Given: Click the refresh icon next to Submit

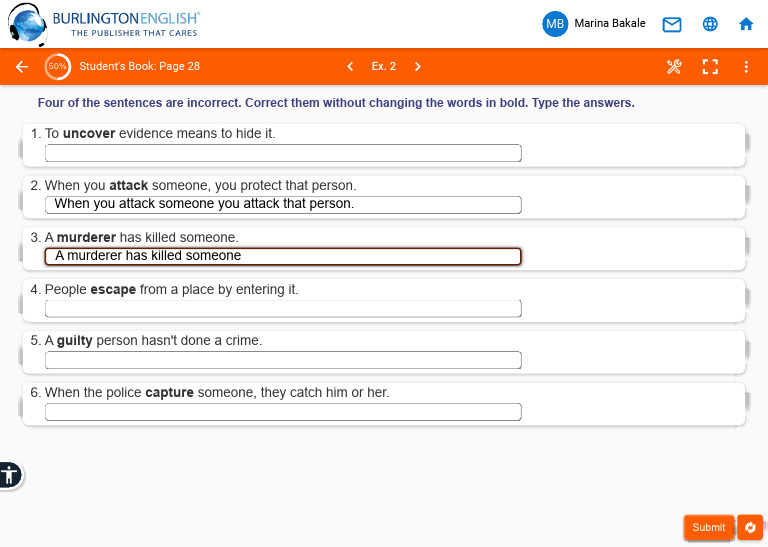Looking at the screenshot, I should [750, 527].
